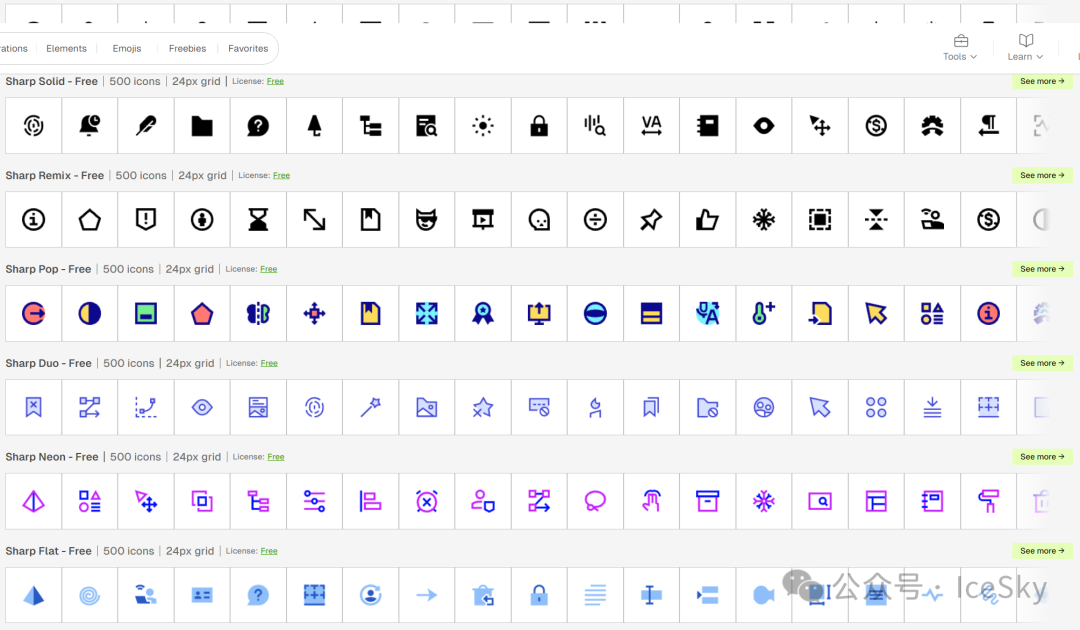Click the pink snowflake icon in Sharp Neon
The width and height of the screenshot is (1080, 630).
pos(764,501)
